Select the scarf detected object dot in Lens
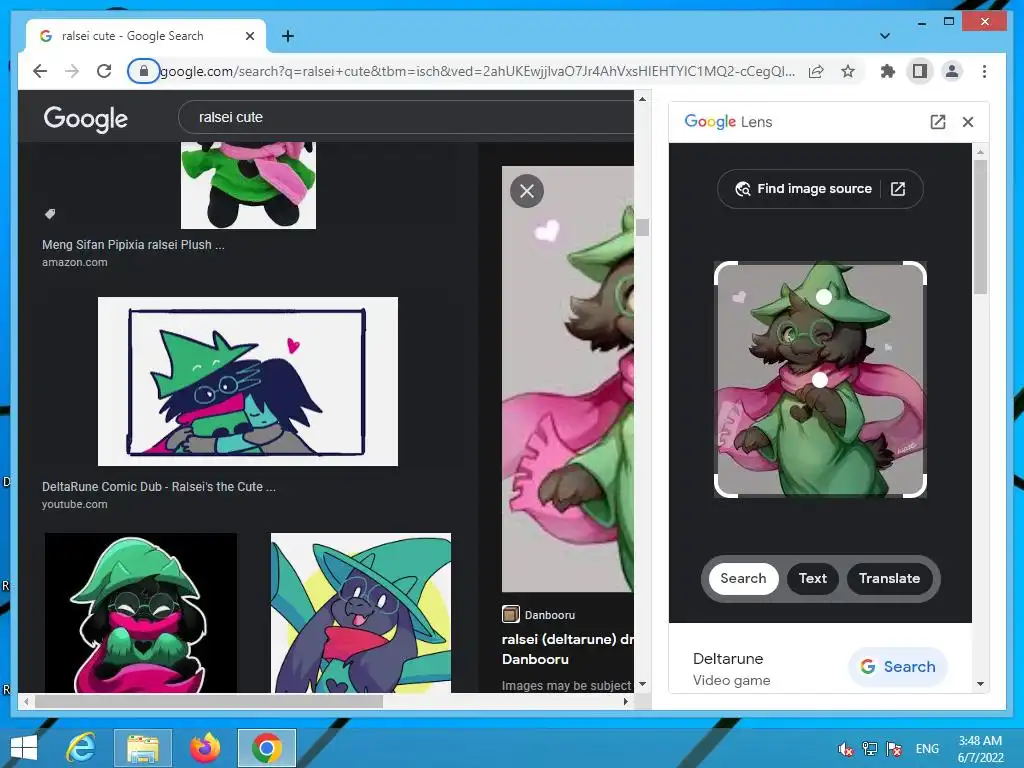This screenshot has height=768, width=1024. pyautogui.click(x=820, y=380)
